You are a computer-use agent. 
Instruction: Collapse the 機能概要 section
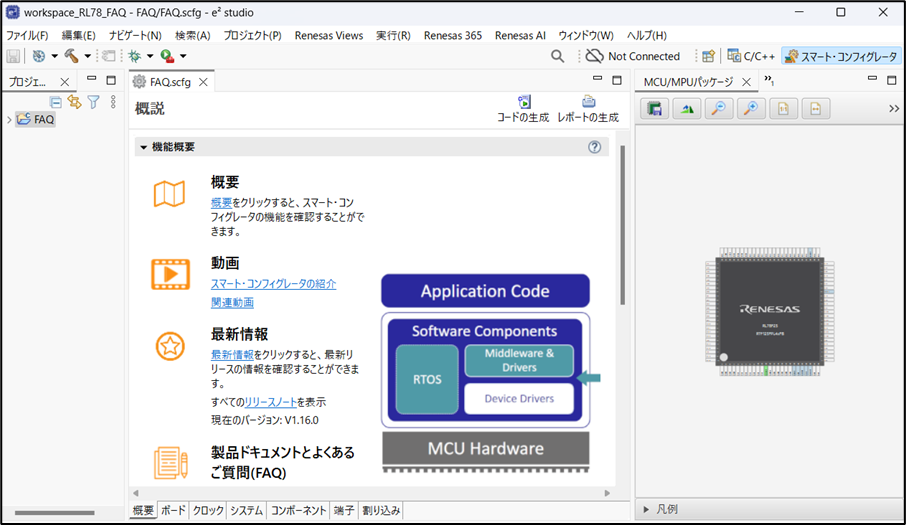(x=143, y=147)
